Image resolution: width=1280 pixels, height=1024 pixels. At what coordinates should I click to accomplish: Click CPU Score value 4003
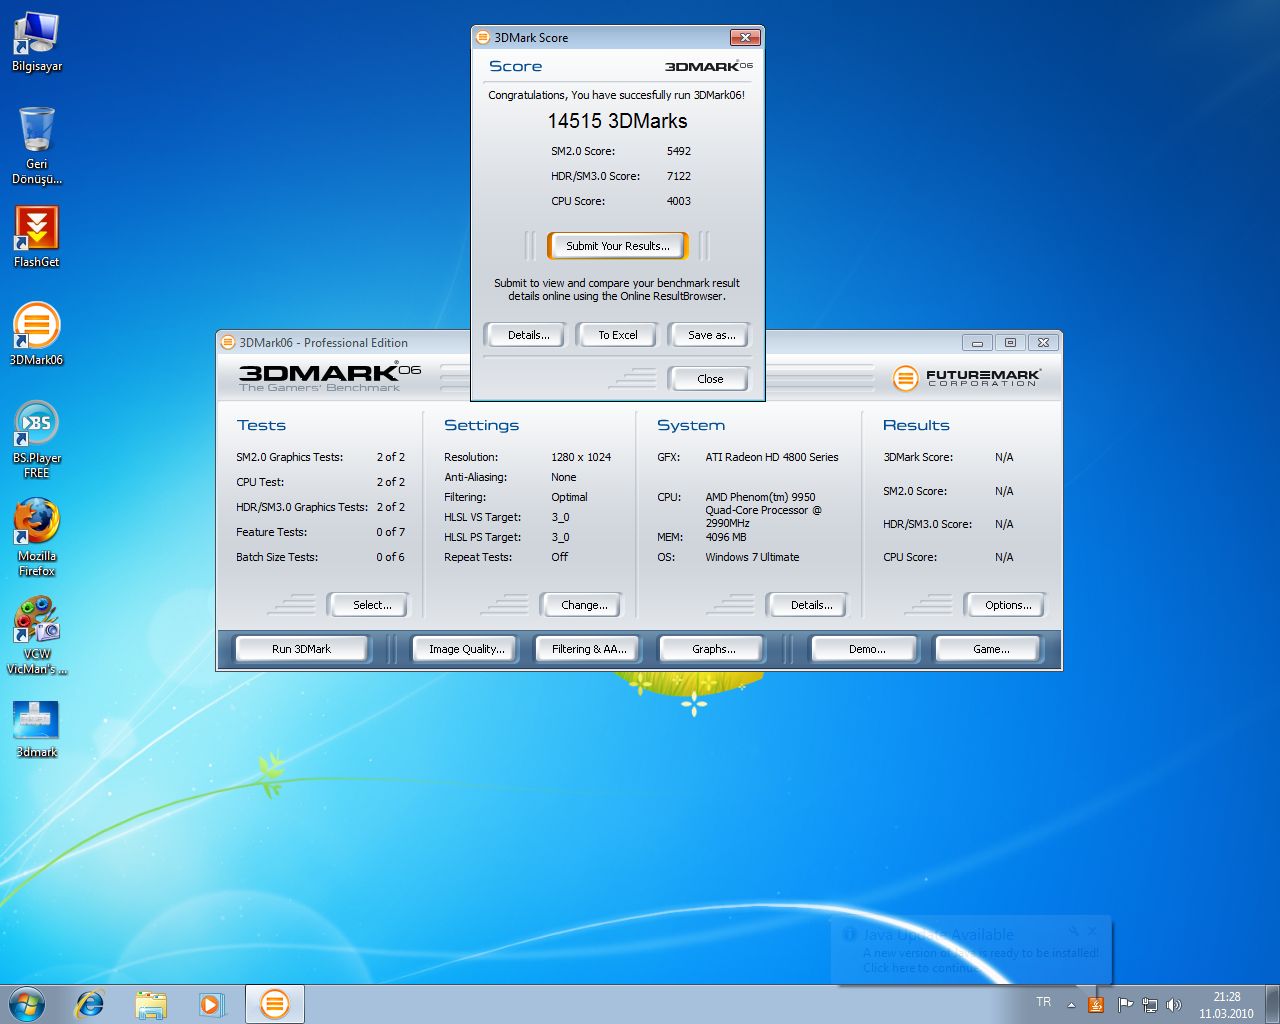pyautogui.click(x=679, y=201)
